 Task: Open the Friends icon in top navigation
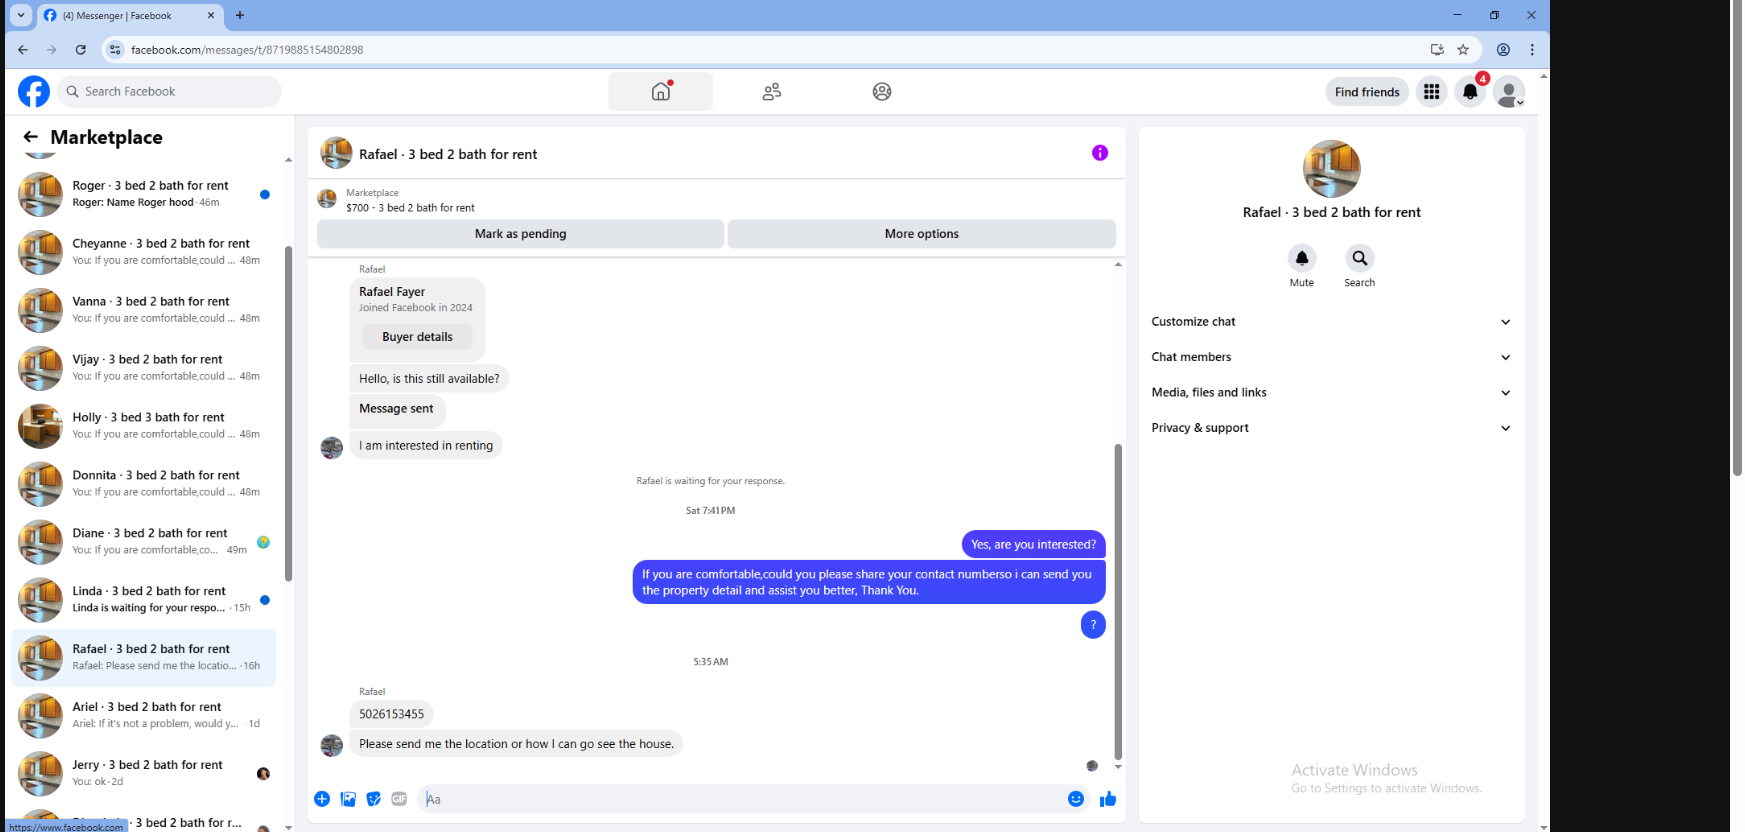[771, 91]
